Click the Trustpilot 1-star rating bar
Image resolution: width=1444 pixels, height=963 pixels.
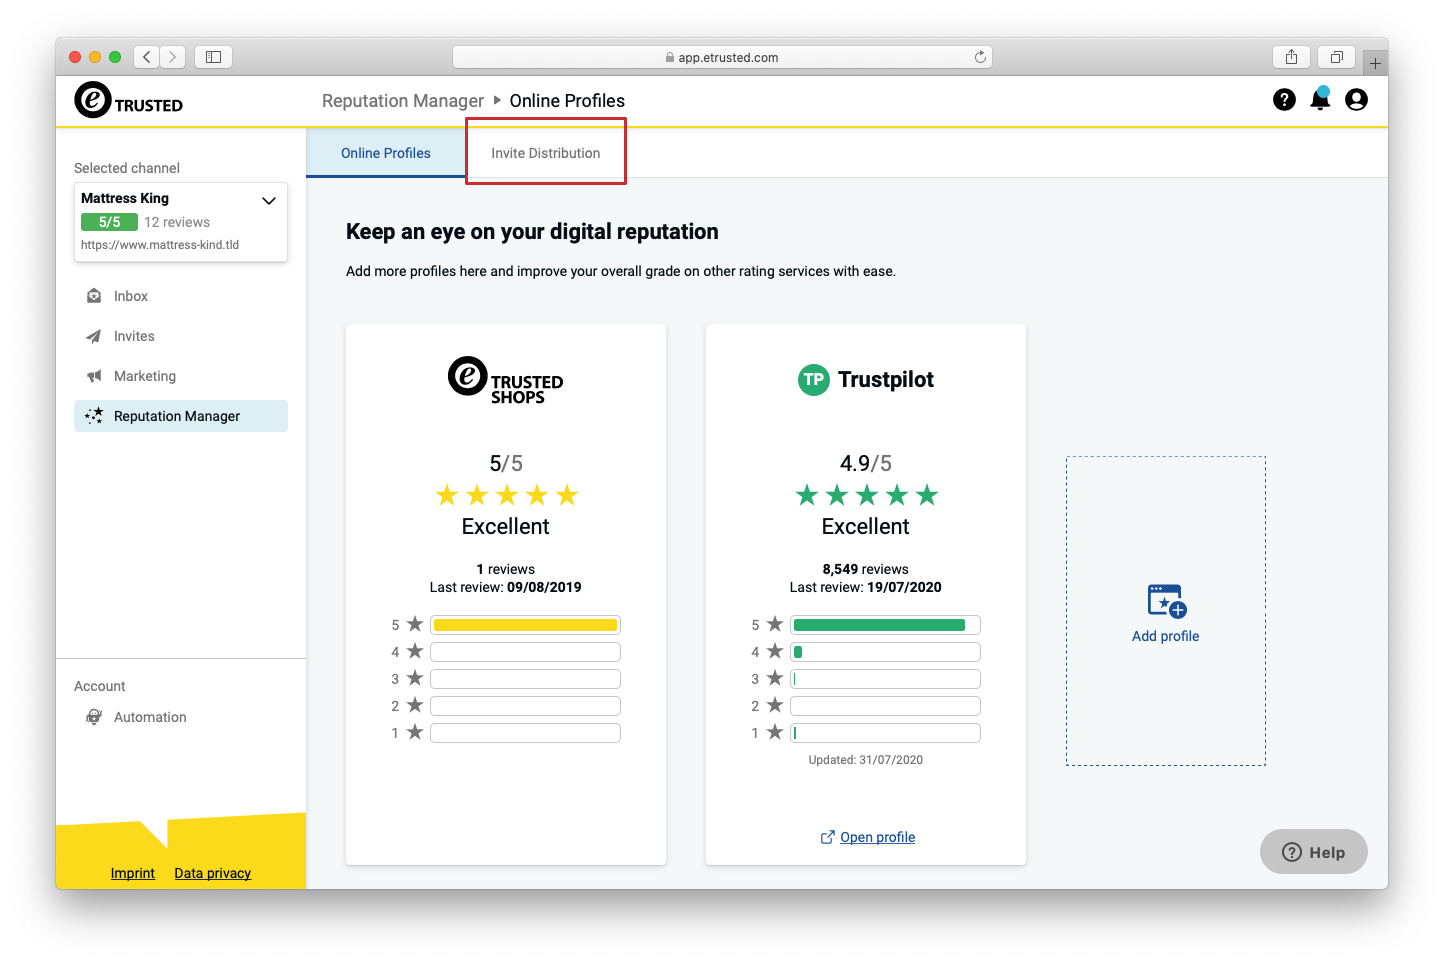coord(886,733)
